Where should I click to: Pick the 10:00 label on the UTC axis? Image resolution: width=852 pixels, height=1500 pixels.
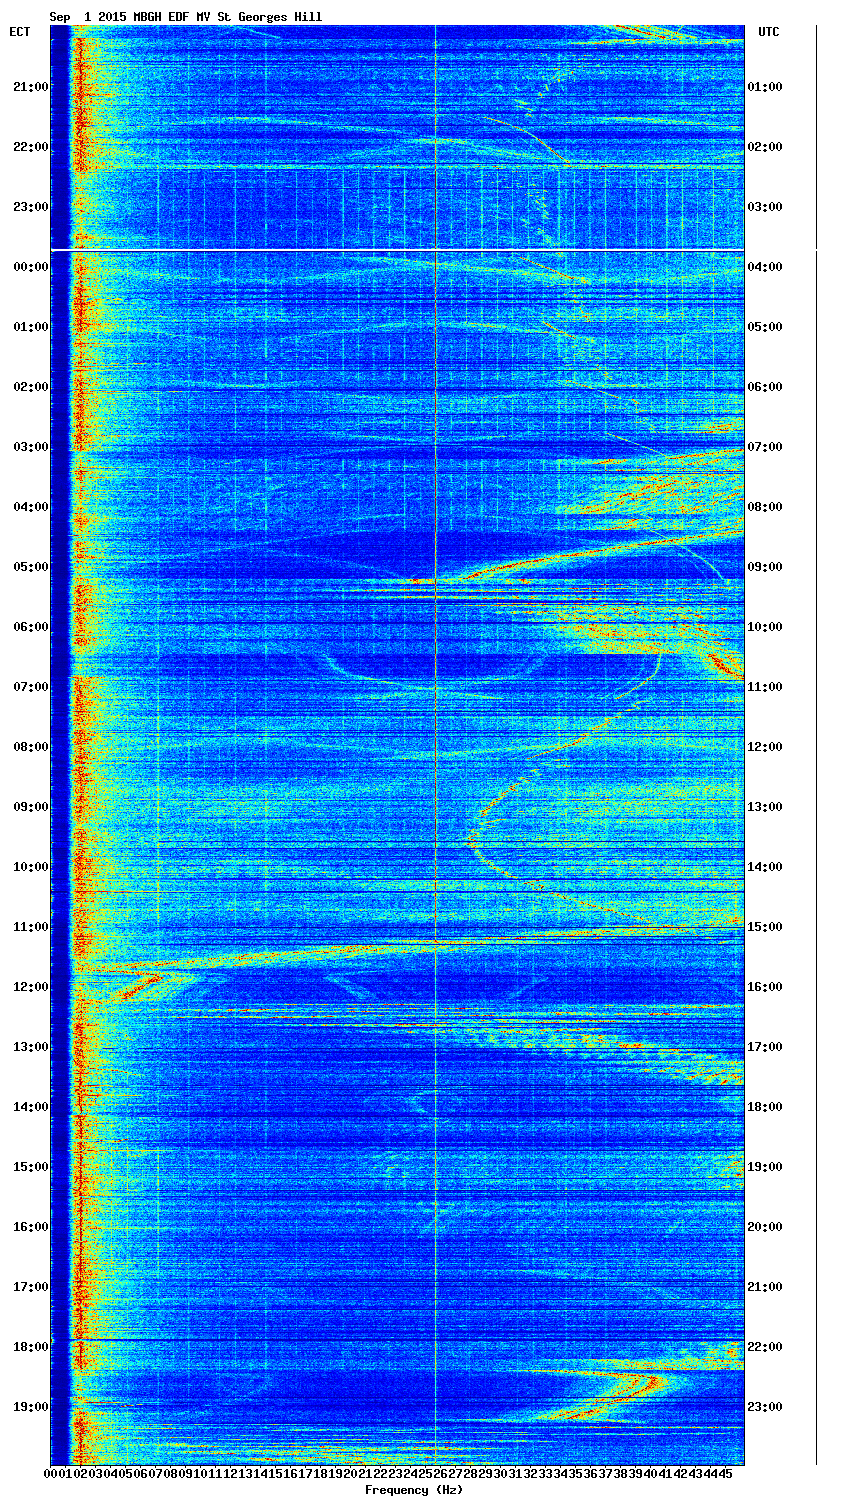click(x=765, y=627)
